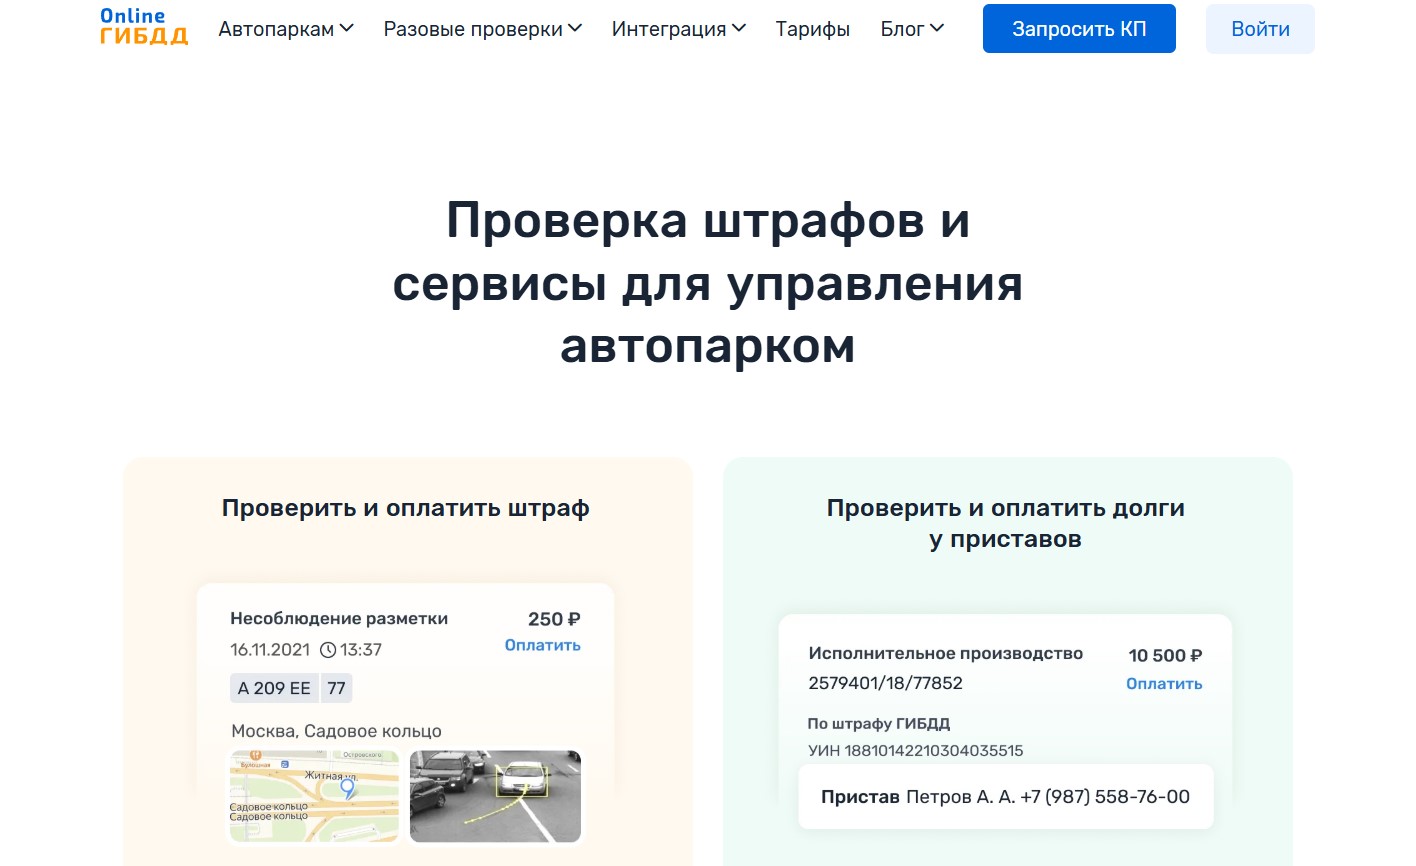Expand the Автопаркам dropdown menu
The height and width of the screenshot is (866, 1416).
tap(286, 29)
